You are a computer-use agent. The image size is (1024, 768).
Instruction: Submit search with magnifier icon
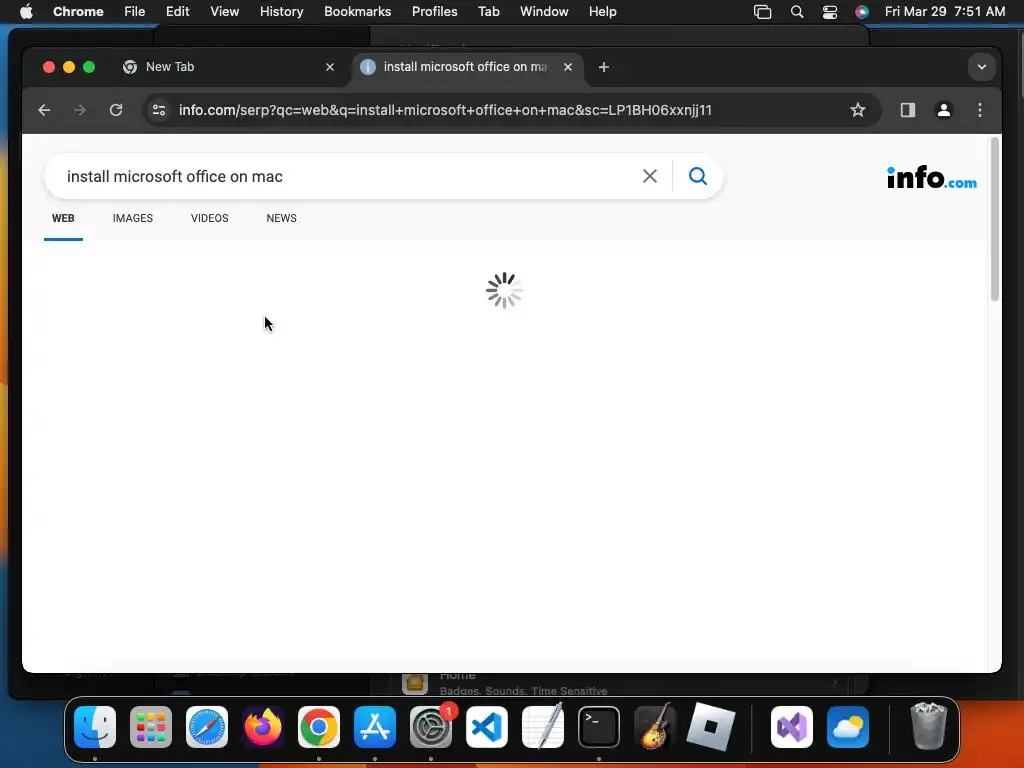coord(698,176)
